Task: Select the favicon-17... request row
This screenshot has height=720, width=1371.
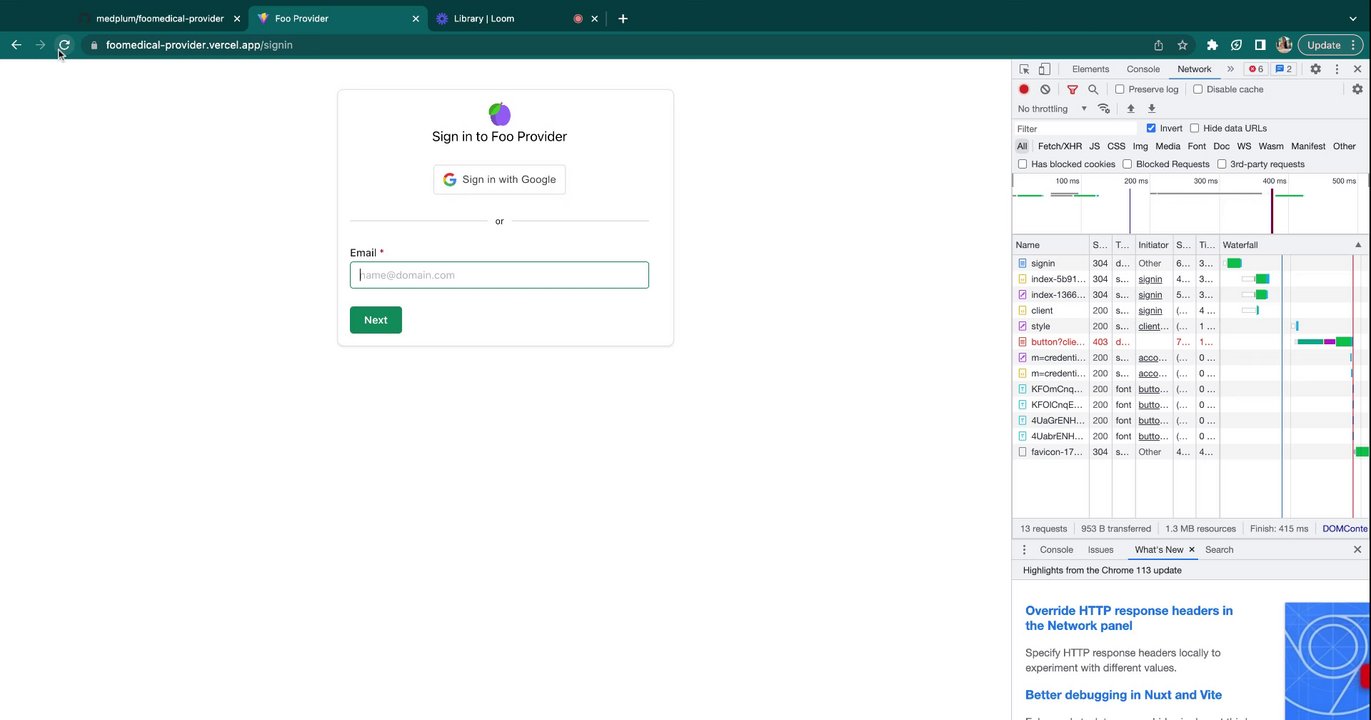Action: pos(1191,452)
